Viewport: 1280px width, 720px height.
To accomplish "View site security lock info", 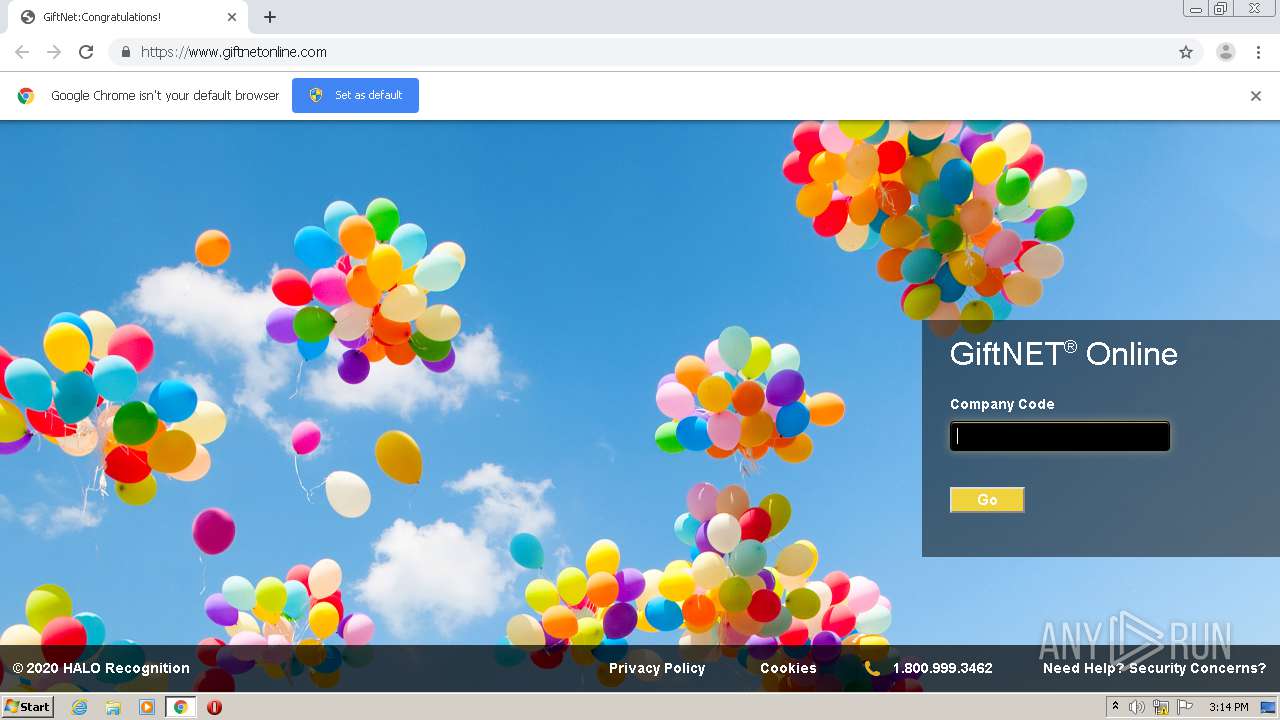I will point(125,52).
